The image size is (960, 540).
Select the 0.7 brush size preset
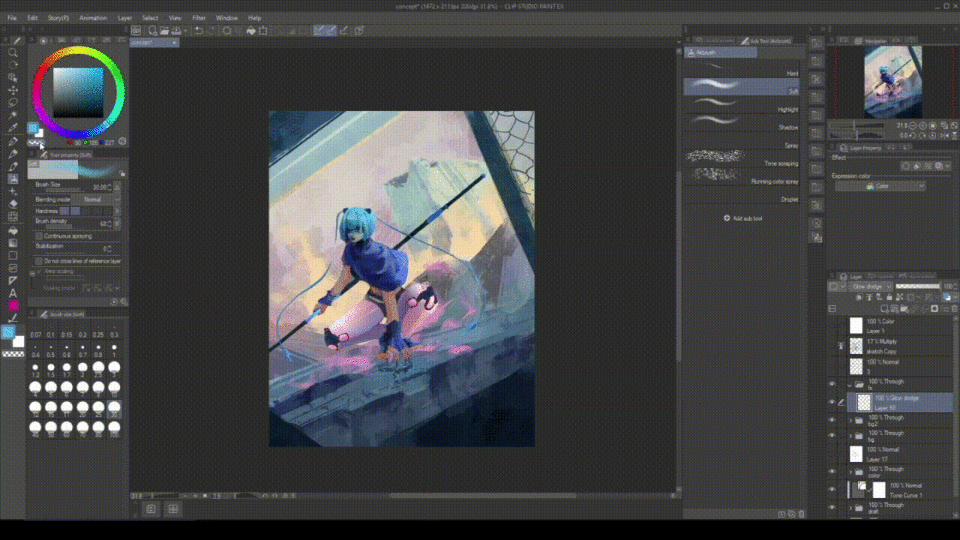[x=83, y=350]
